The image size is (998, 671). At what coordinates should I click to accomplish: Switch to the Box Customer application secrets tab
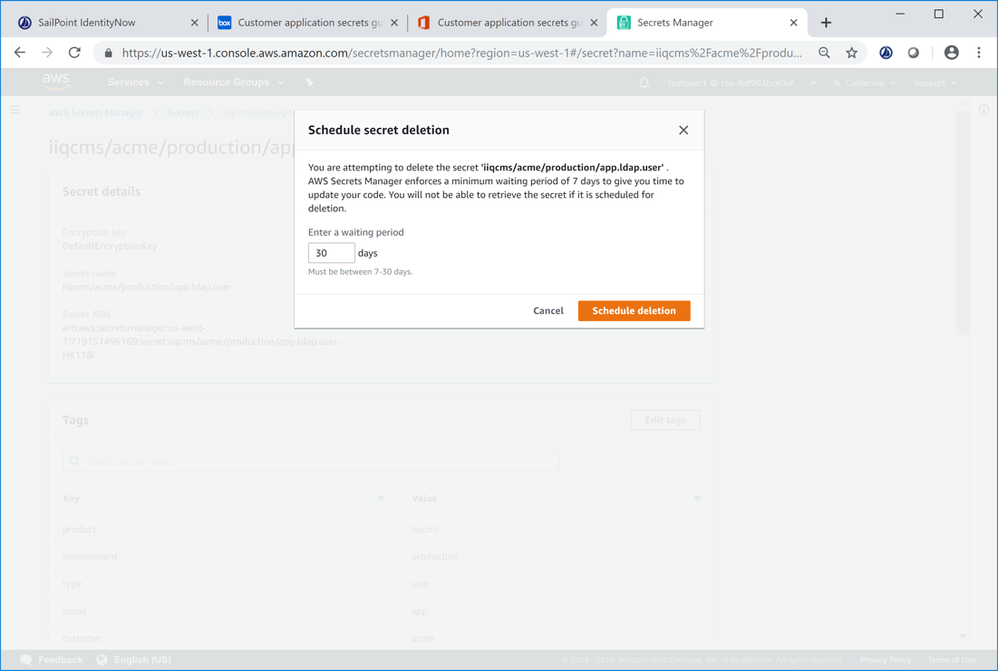coord(305,22)
